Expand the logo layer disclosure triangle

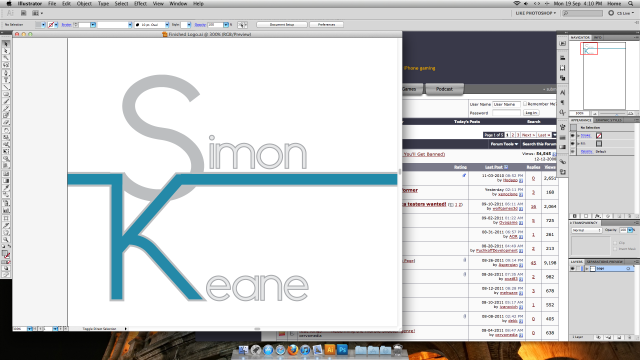[x=587, y=269]
